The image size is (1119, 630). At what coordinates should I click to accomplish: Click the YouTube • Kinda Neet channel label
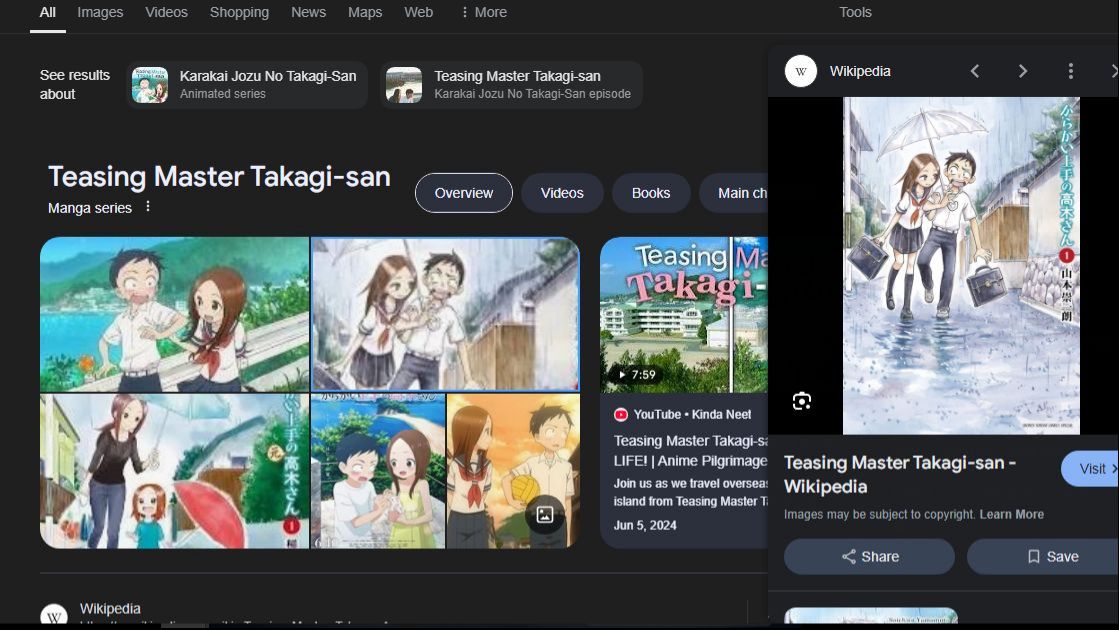(x=692, y=415)
